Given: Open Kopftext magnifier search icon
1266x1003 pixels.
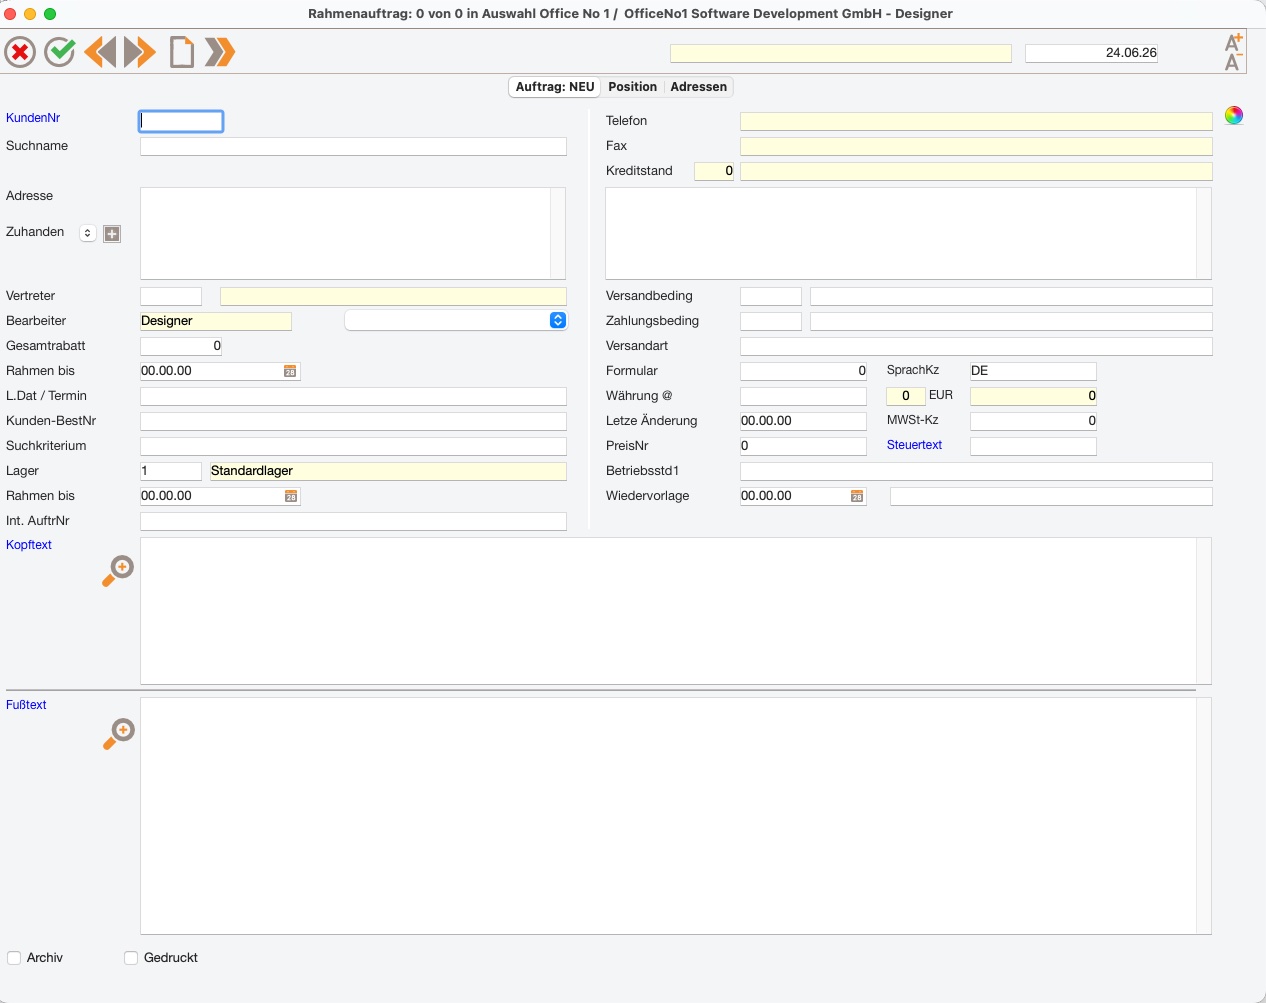Looking at the screenshot, I should 118,571.
